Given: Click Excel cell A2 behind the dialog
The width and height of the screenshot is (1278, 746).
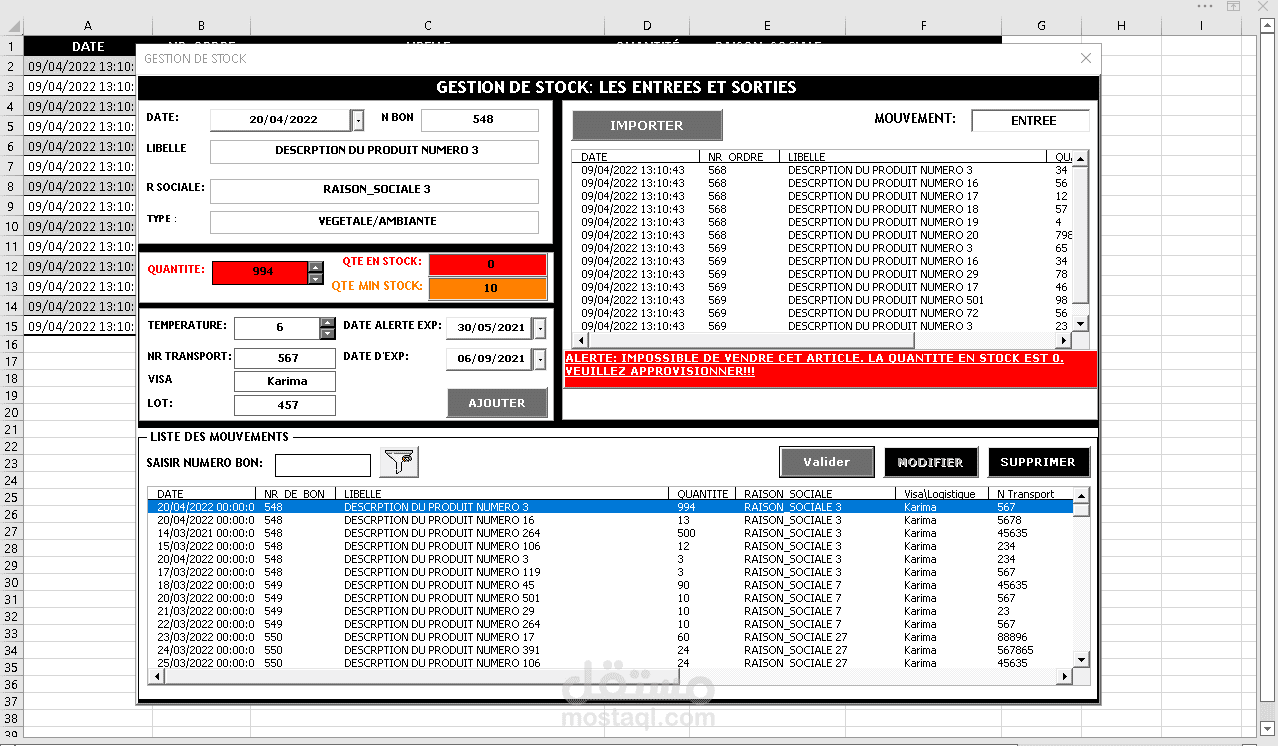Looking at the screenshot, I should (80, 66).
